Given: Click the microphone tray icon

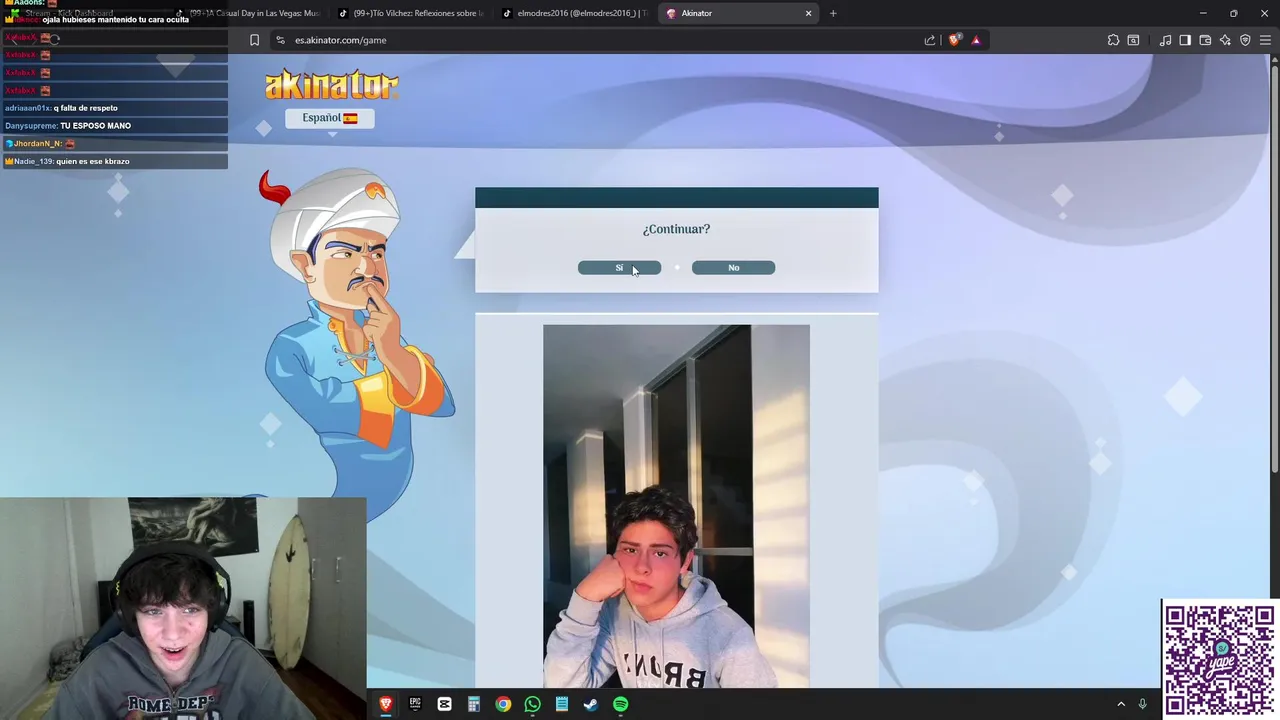Looking at the screenshot, I should tap(1142, 704).
